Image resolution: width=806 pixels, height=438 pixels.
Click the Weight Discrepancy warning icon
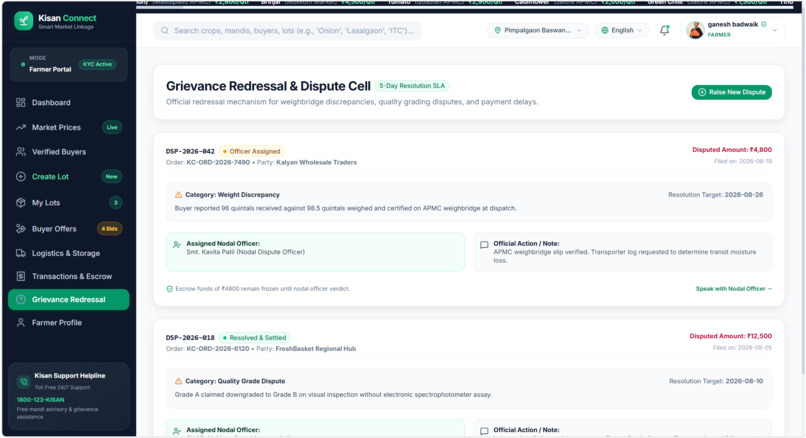(x=178, y=195)
